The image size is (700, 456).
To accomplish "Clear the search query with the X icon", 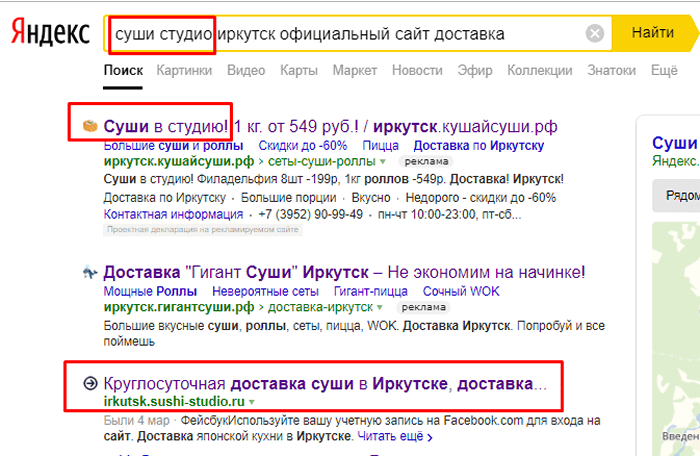I will point(595,34).
